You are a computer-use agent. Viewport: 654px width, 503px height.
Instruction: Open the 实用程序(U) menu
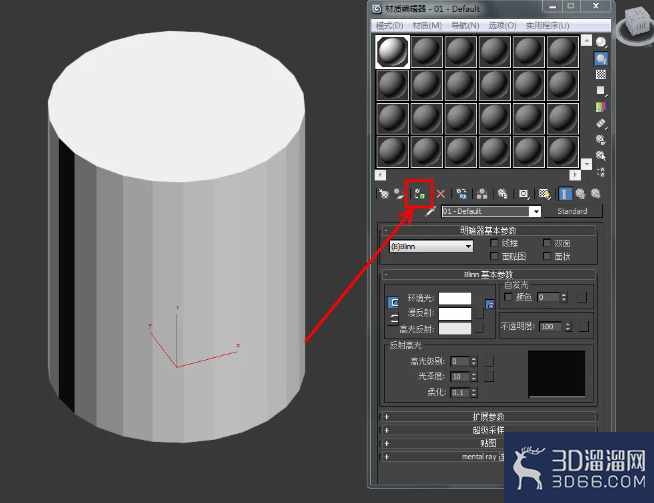(547, 26)
